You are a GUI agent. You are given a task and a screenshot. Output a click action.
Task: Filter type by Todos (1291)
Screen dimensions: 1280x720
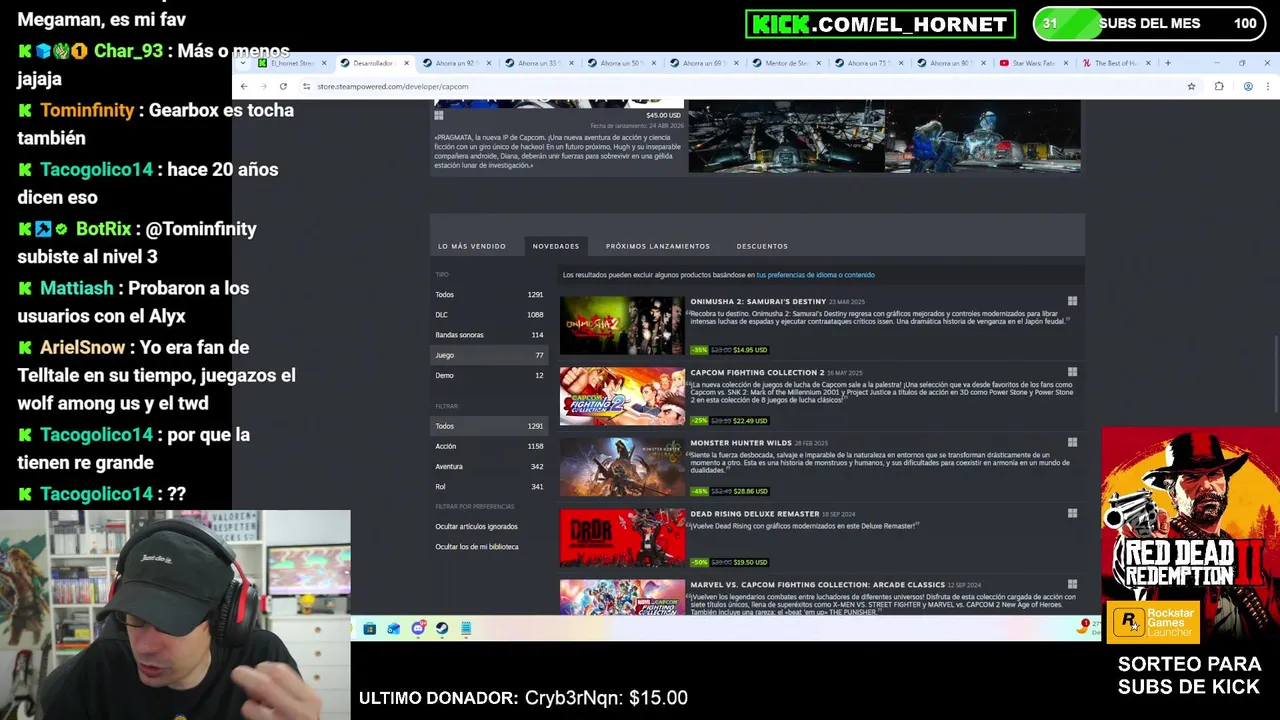tap(489, 295)
